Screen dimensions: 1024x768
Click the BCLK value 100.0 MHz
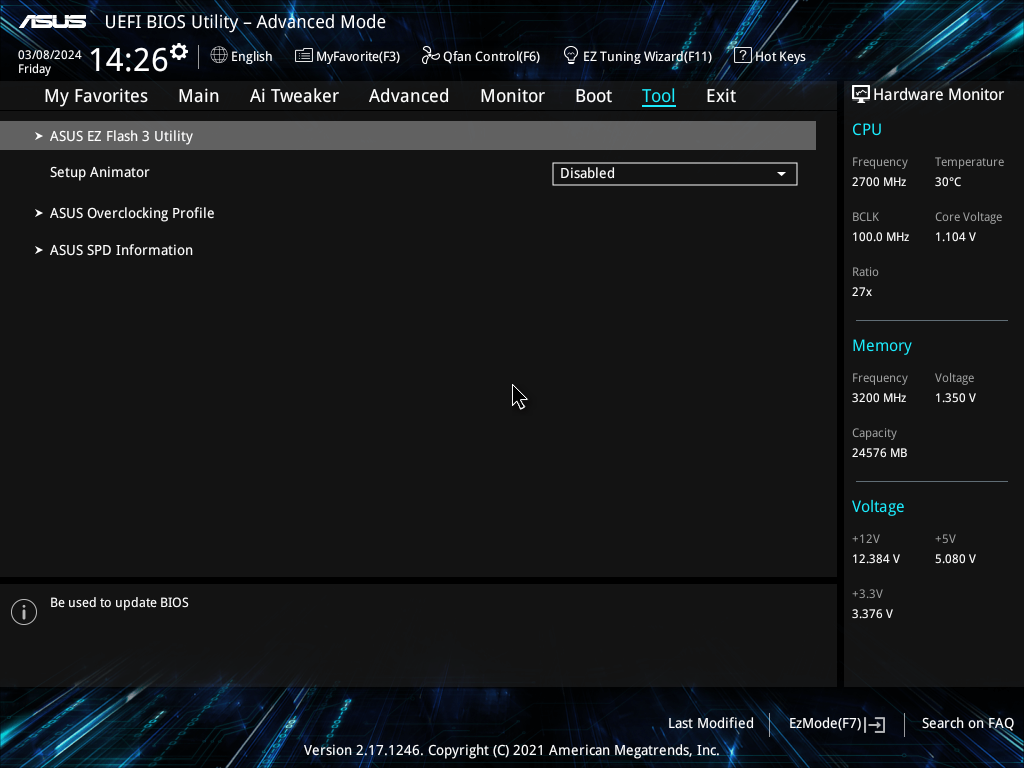coord(880,237)
